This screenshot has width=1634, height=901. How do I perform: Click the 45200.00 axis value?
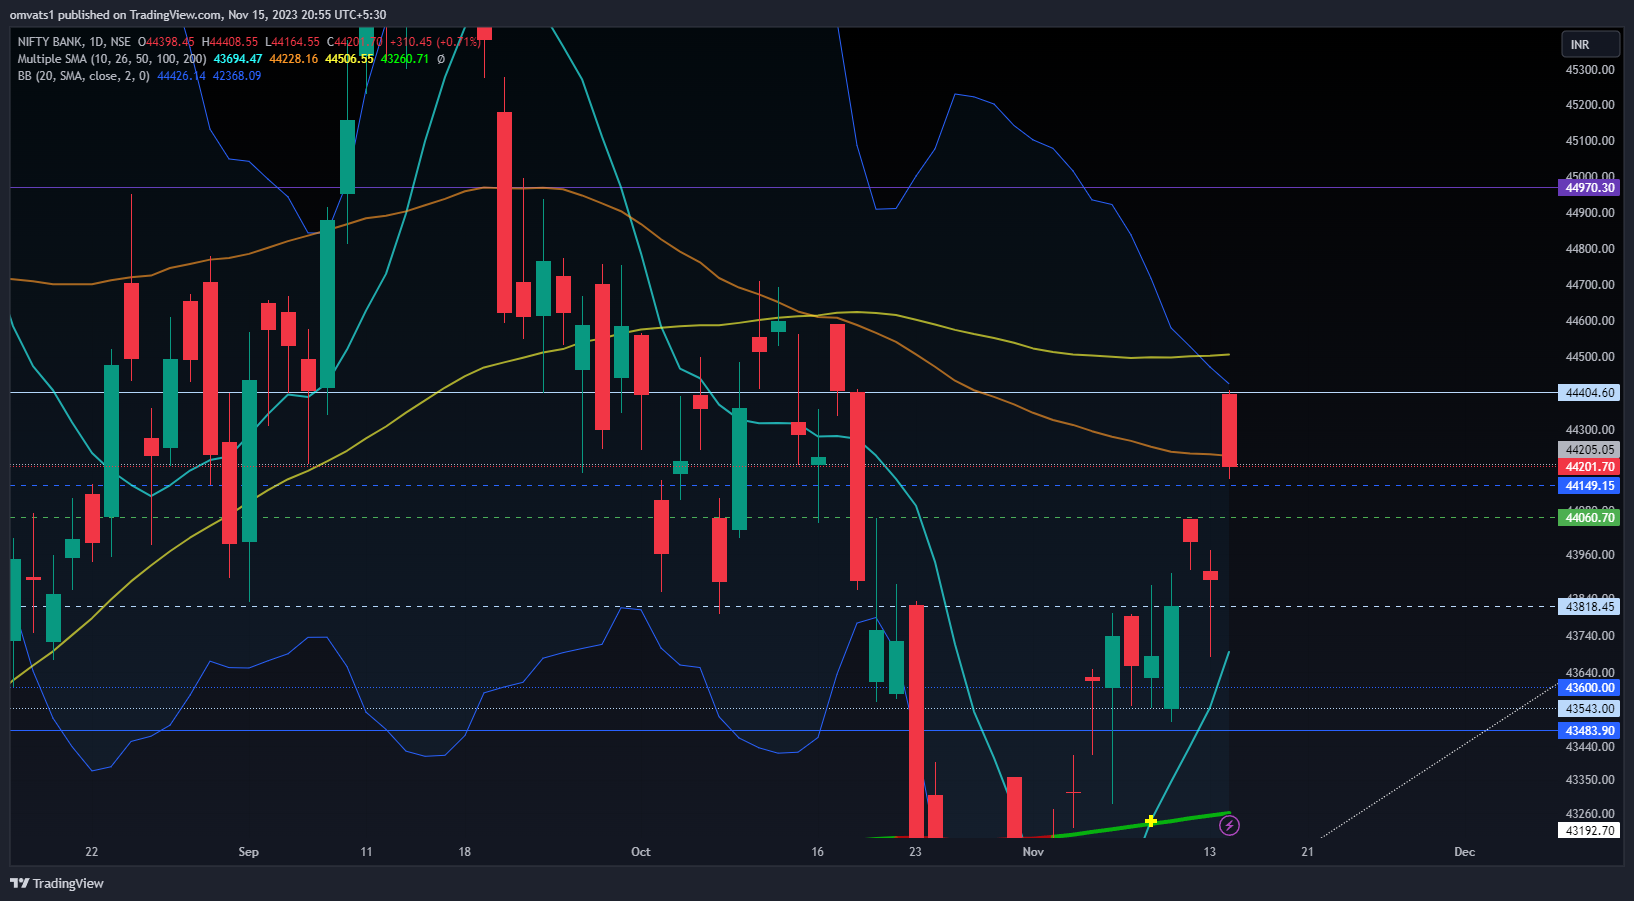pyautogui.click(x=1590, y=105)
